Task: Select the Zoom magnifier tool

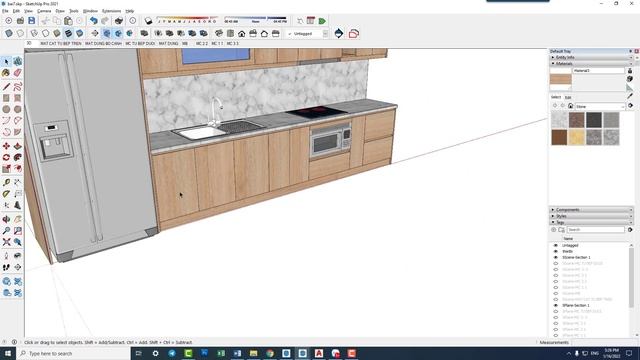Action: (6, 231)
